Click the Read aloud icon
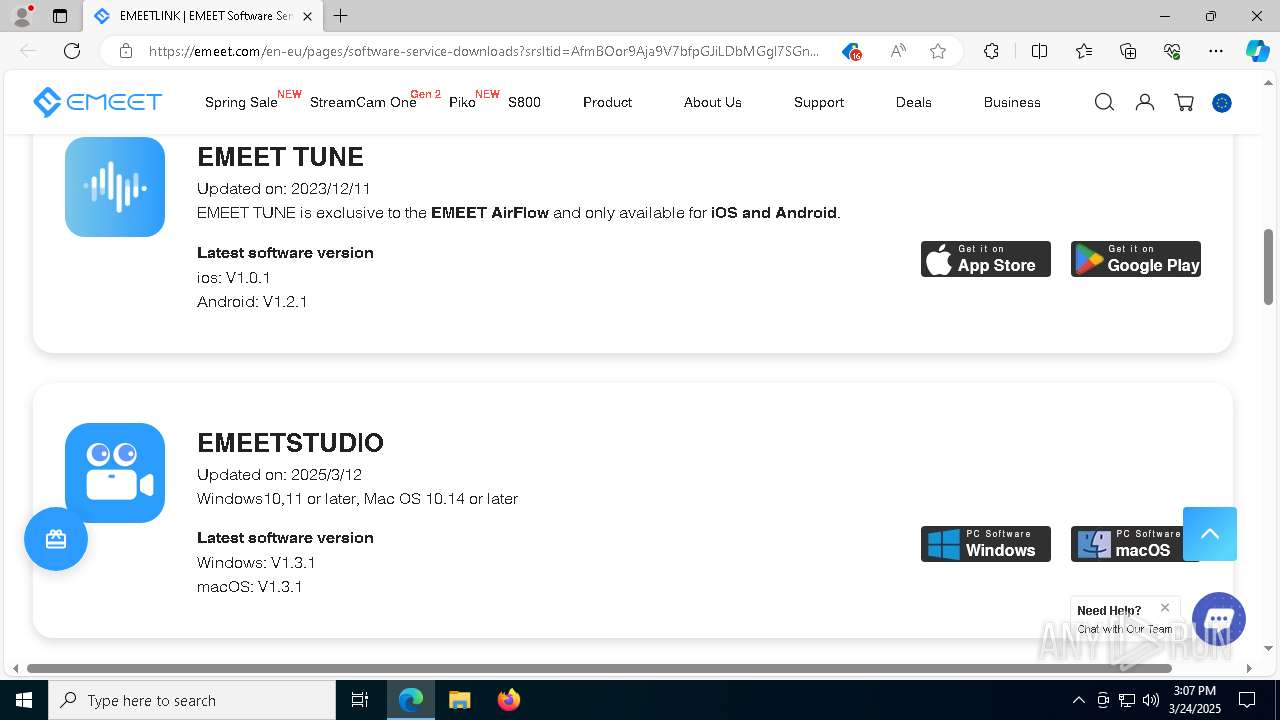Image resolution: width=1280 pixels, height=720 pixels. [898, 51]
